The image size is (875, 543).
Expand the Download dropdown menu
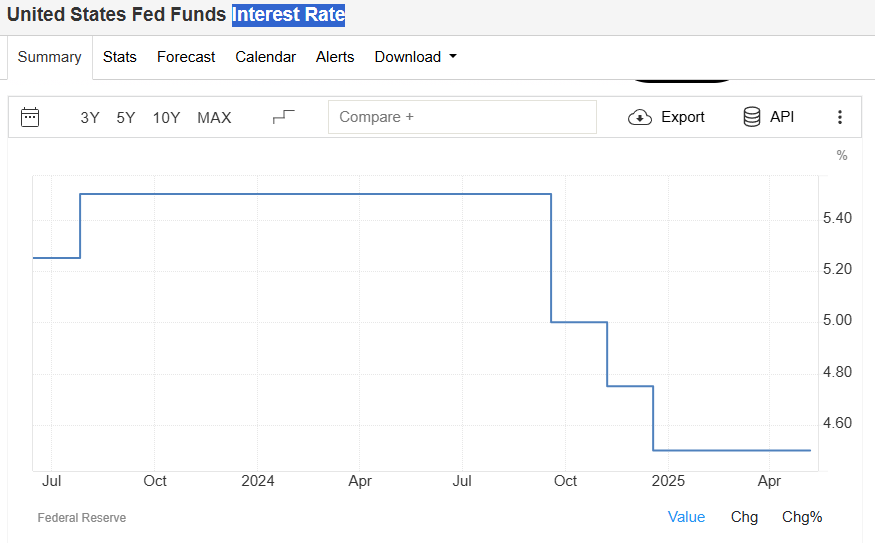point(415,57)
